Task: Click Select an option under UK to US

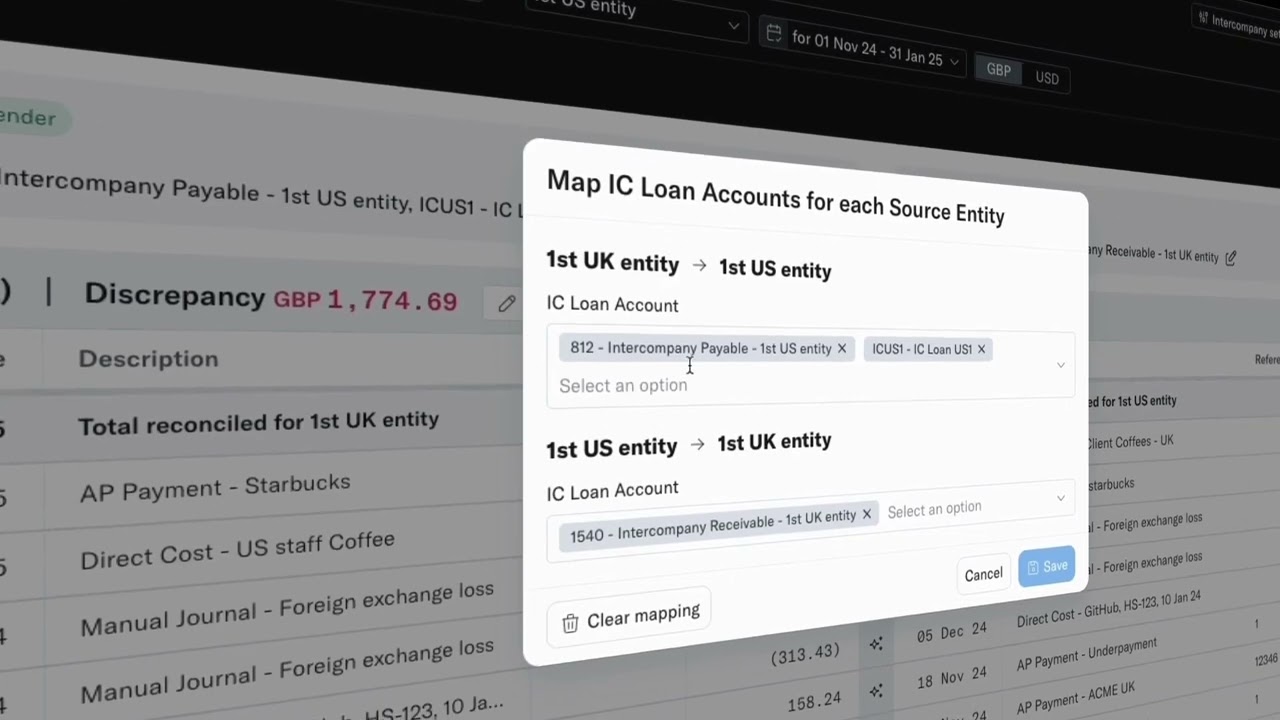Action: coord(623,385)
